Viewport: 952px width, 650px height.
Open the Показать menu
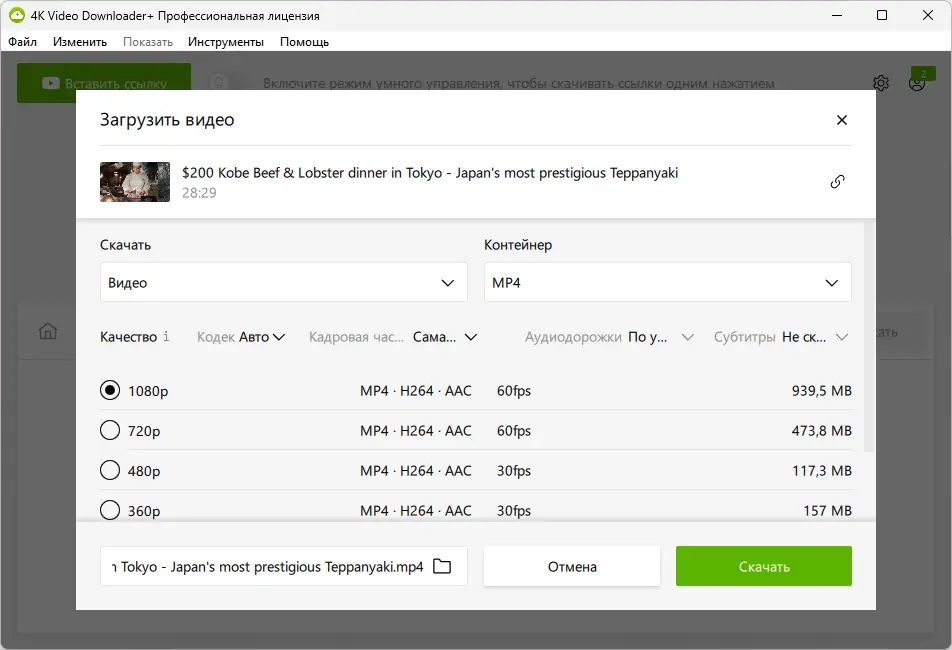coord(148,42)
